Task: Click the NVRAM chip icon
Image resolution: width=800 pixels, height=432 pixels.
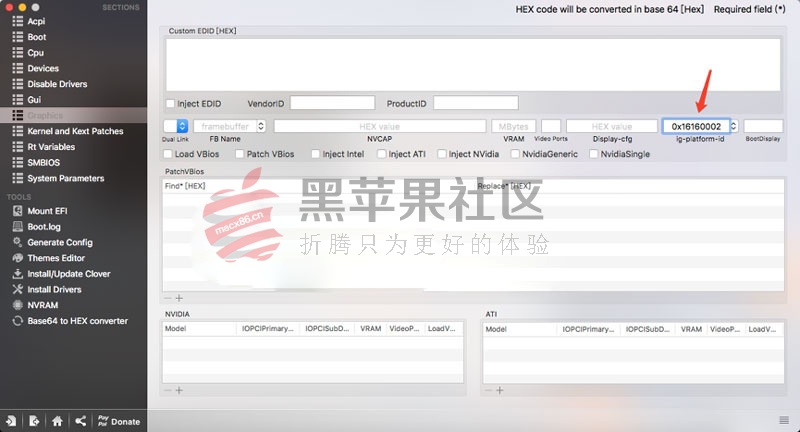Action: click(x=18, y=305)
